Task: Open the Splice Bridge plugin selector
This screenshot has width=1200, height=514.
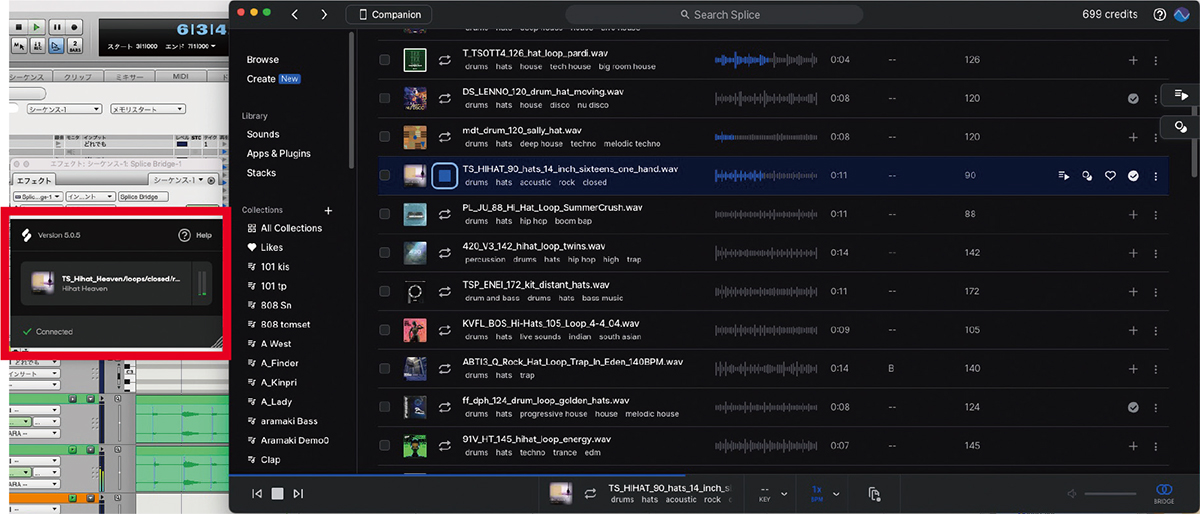Action: tap(145, 197)
